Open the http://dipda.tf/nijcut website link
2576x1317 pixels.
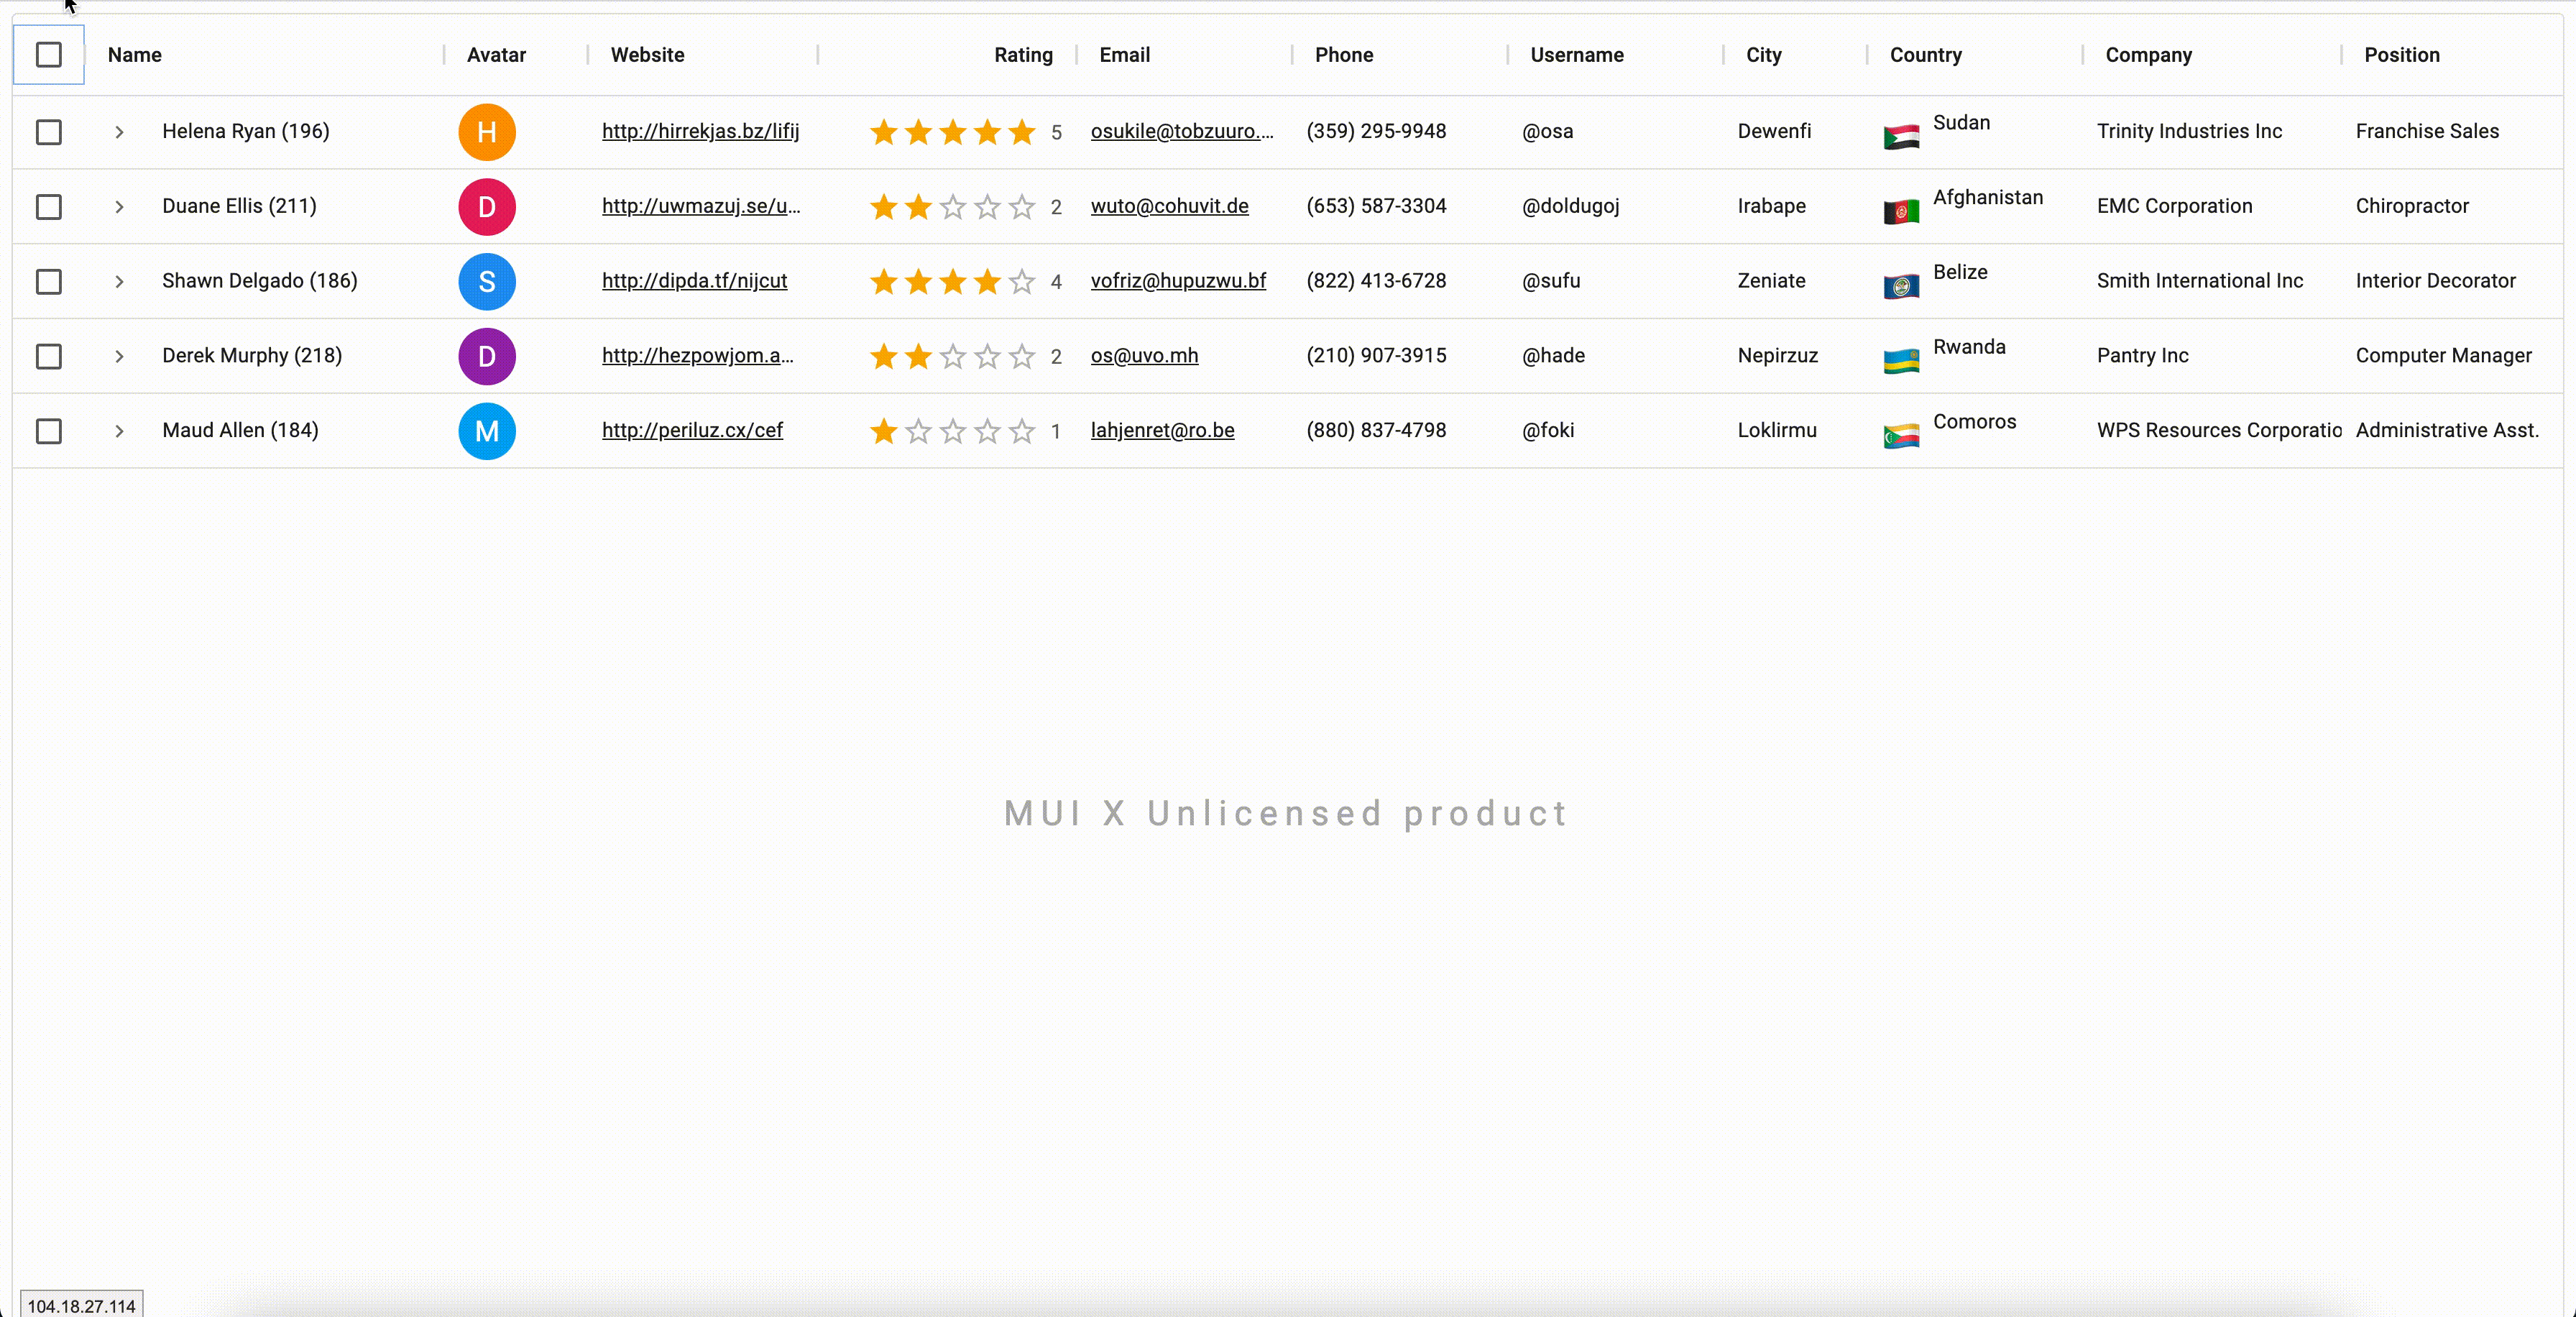coord(694,281)
